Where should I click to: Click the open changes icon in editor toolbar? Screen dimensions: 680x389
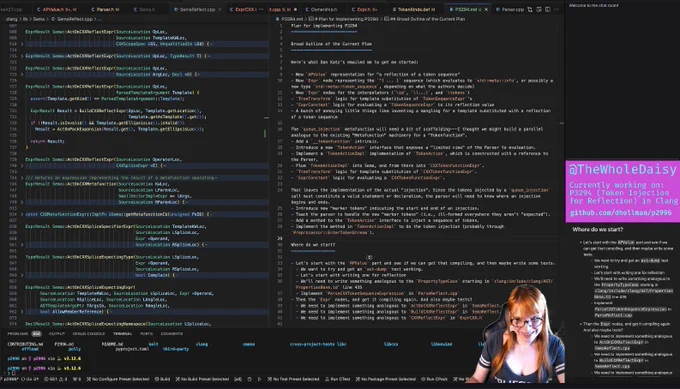[530, 9]
